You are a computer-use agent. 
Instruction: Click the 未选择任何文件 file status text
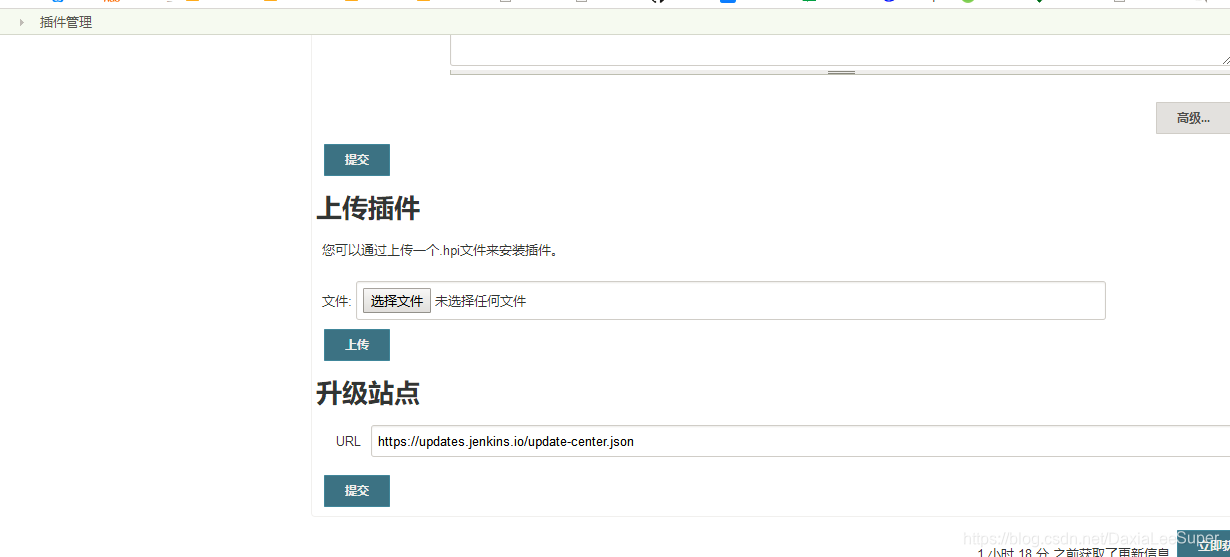480,301
